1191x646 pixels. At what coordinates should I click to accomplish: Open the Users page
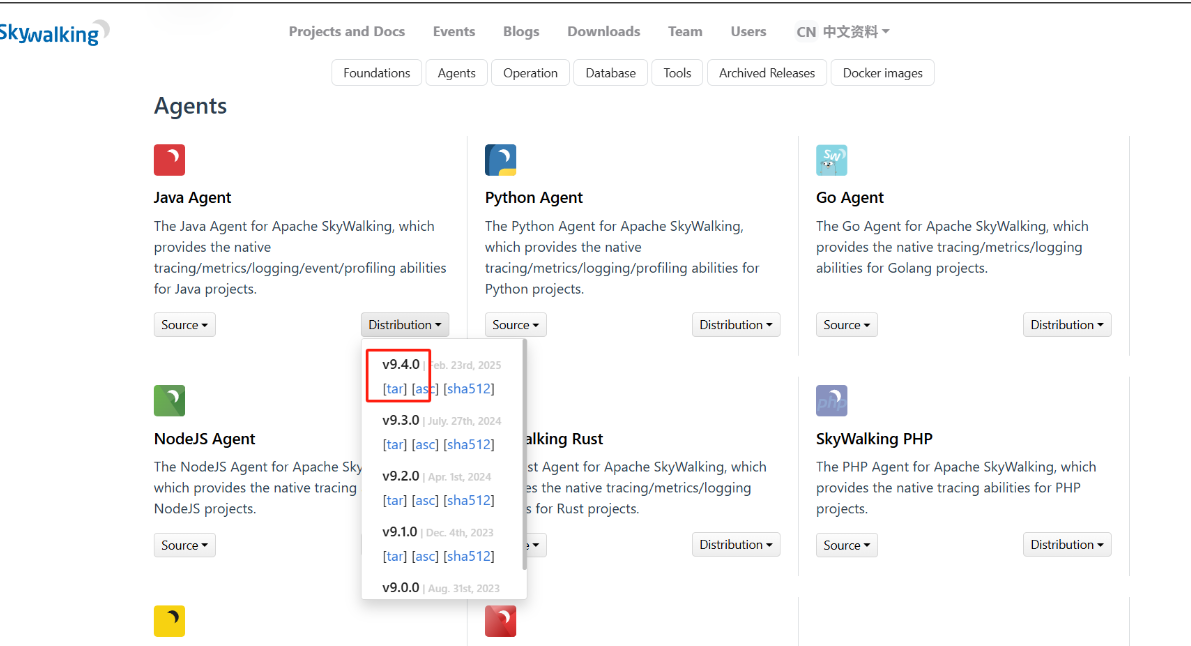[x=748, y=31]
